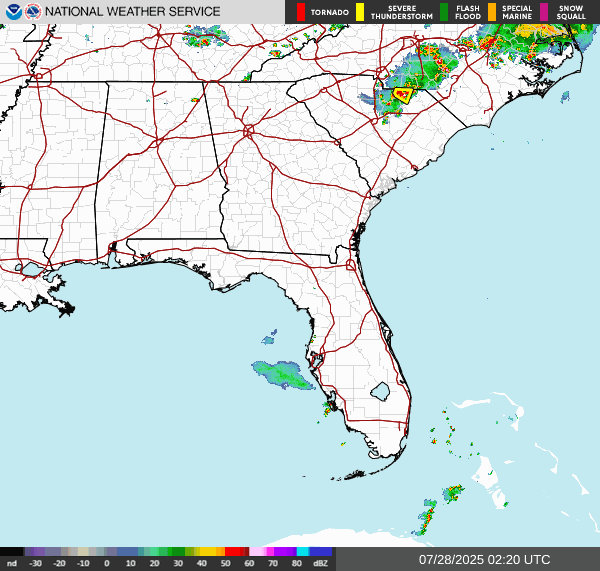Click the 60 value on dBZ scale
The height and width of the screenshot is (571, 600).
pyautogui.click(x=249, y=563)
